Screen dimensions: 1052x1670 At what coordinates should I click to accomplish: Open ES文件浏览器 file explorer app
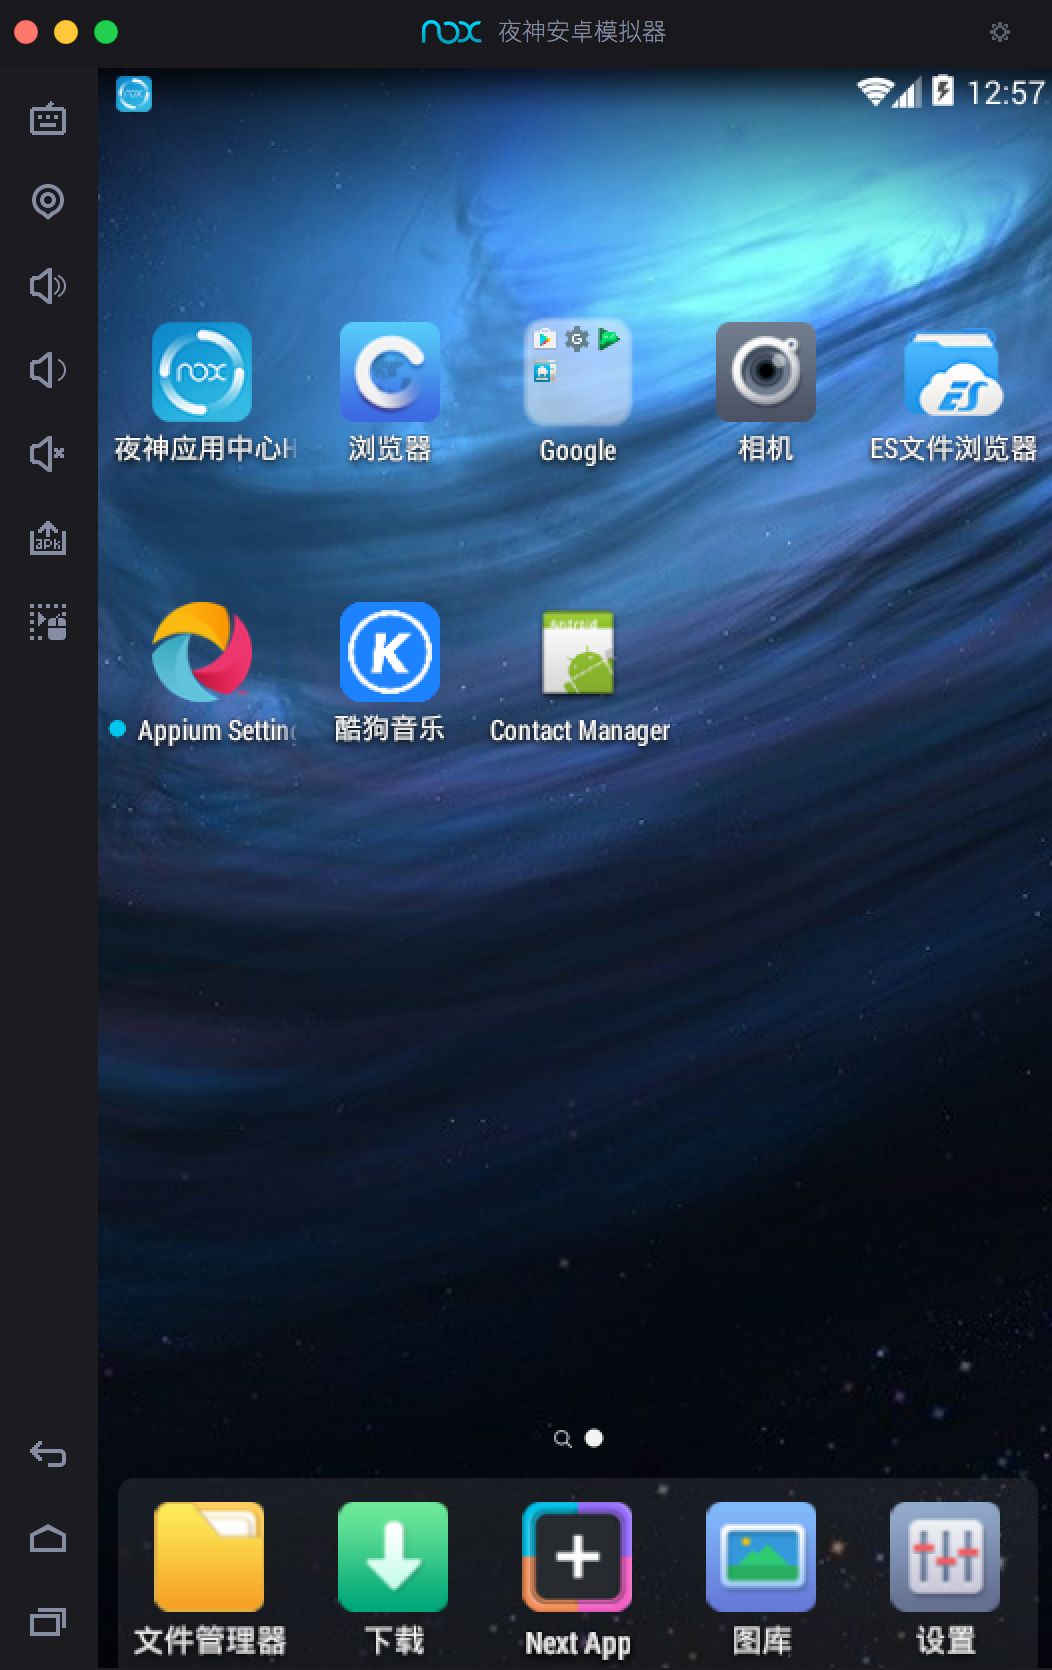(953, 372)
